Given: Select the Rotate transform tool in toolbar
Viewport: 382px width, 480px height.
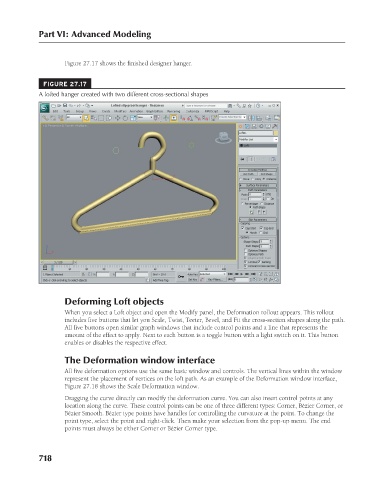Looking at the screenshot, I should [125, 118].
